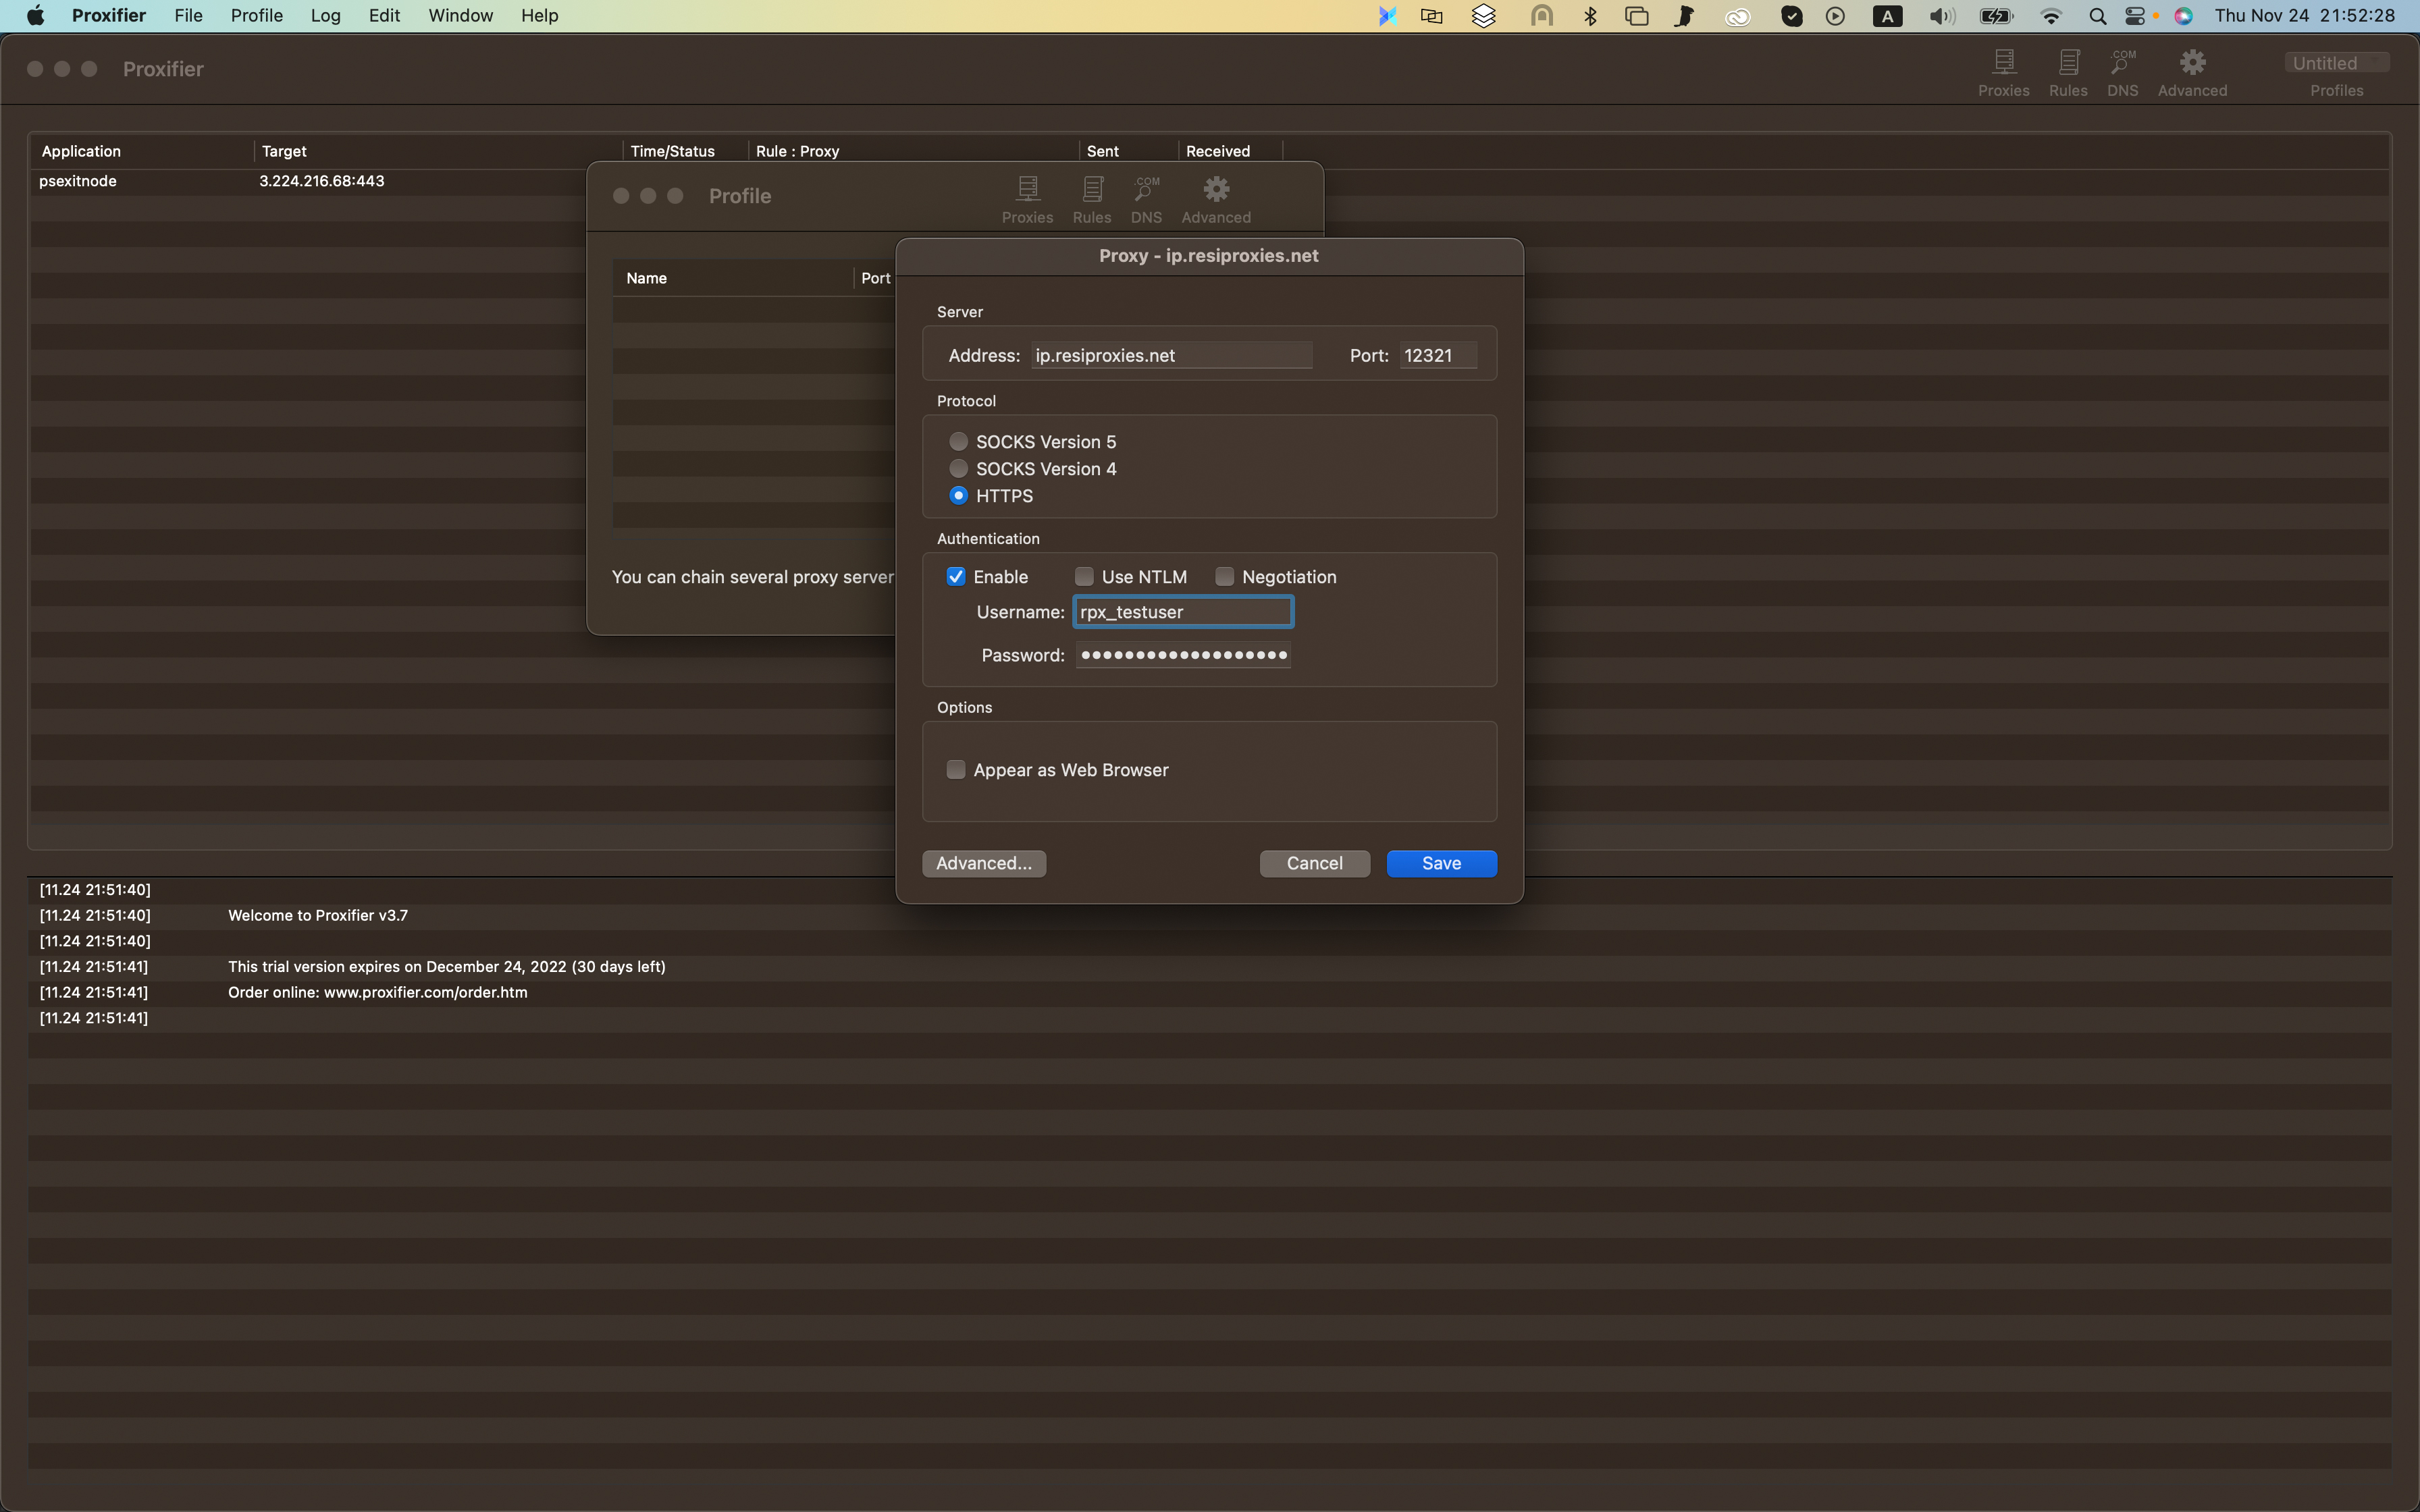The width and height of the screenshot is (2420, 1512).
Task: Click target 3.224.216.68:443 cell
Action: pyautogui.click(x=322, y=181)
